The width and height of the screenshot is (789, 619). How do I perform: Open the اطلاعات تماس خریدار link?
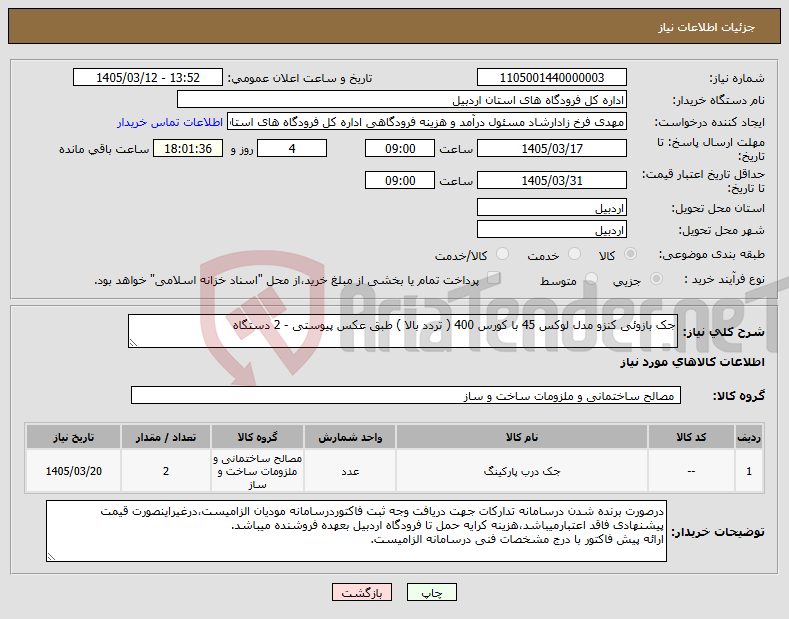pyautogui.click(x=170, y=122)
